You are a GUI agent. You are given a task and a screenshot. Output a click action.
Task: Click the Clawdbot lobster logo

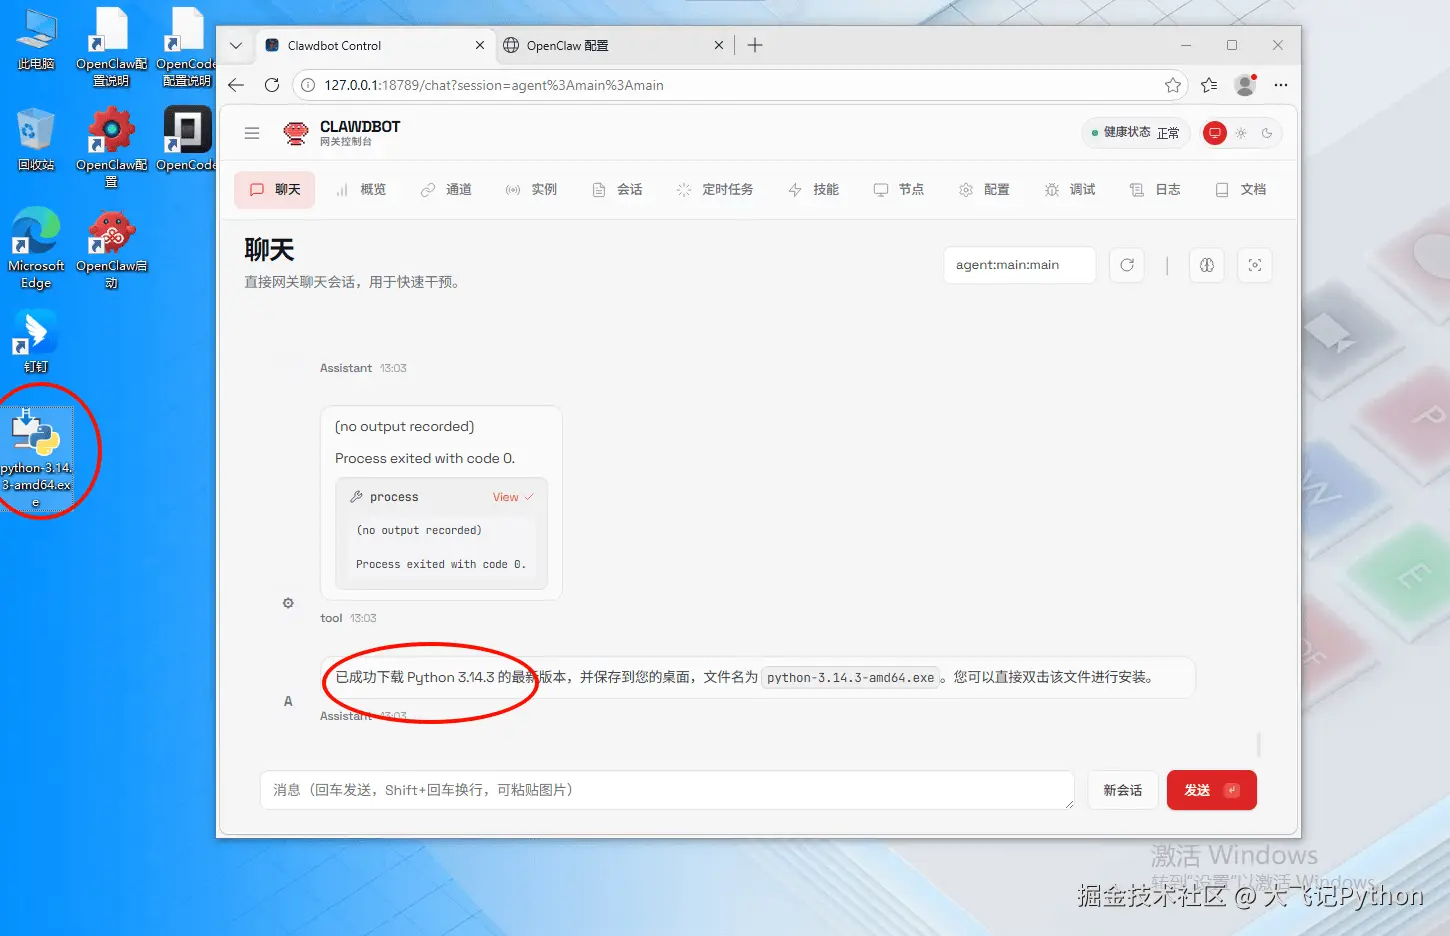(296, 133)
